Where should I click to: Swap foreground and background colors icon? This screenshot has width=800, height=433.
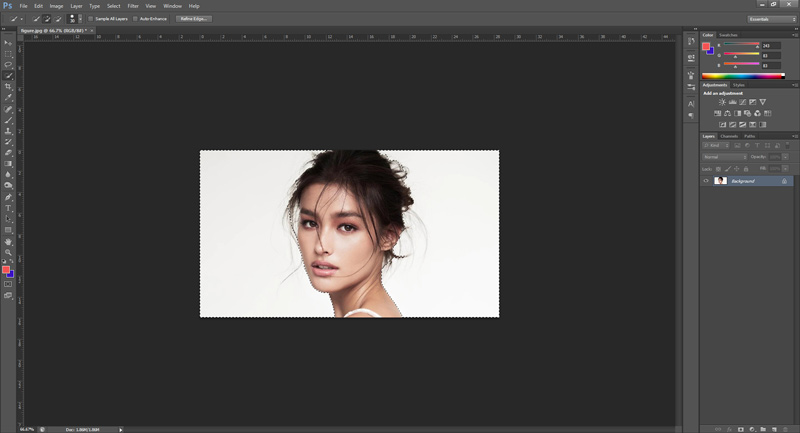click(x=12, y=261)
